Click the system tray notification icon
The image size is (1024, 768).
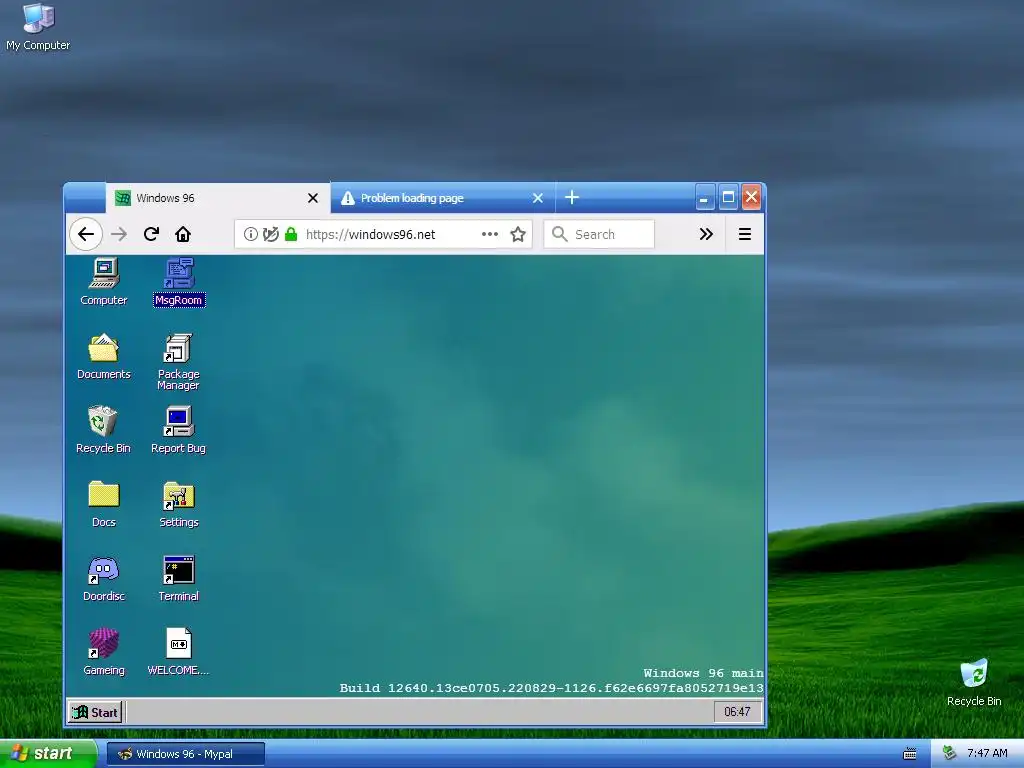point(950,754)
